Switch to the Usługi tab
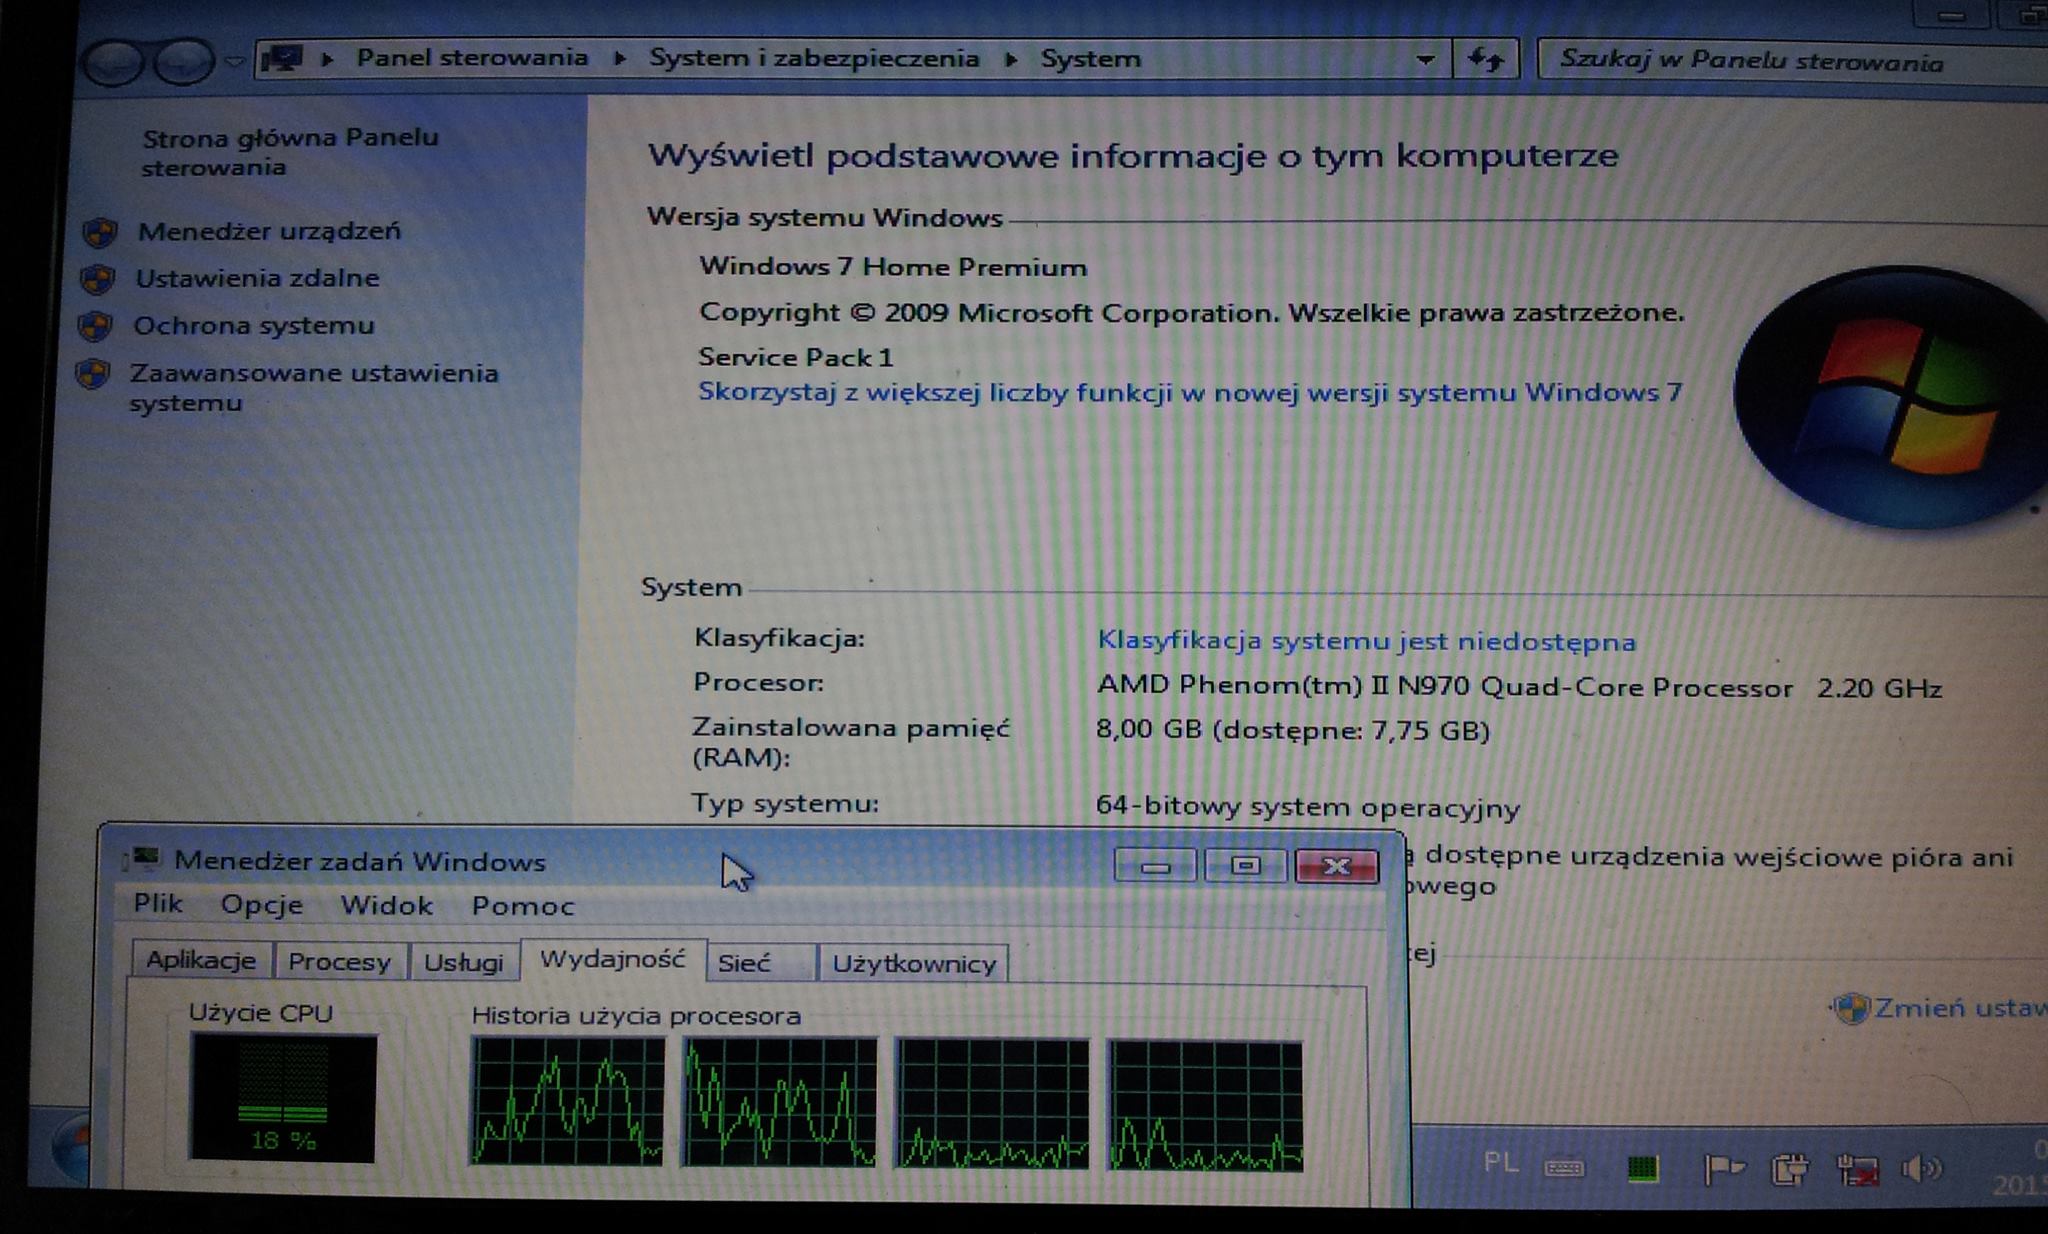2048x1234 pixels. tap(463, 963)
